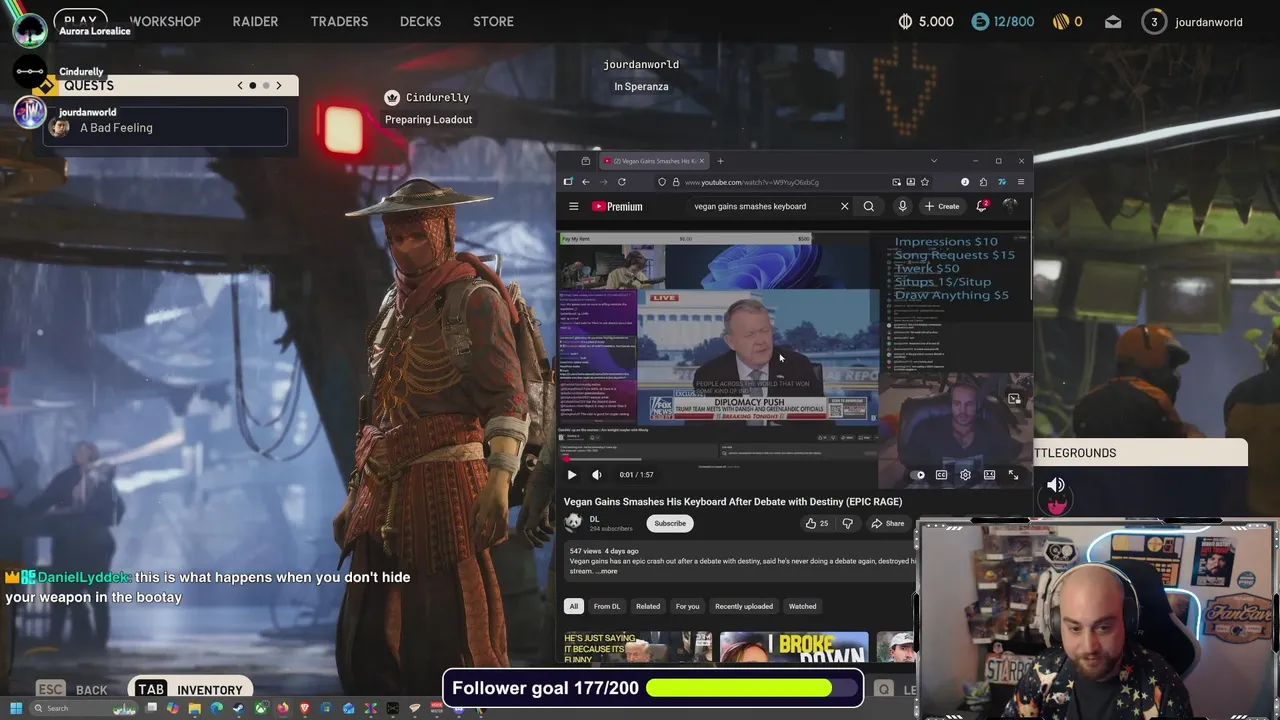List all tabs dropdown chevron
1280x720 pixels.
click(934, 161)
